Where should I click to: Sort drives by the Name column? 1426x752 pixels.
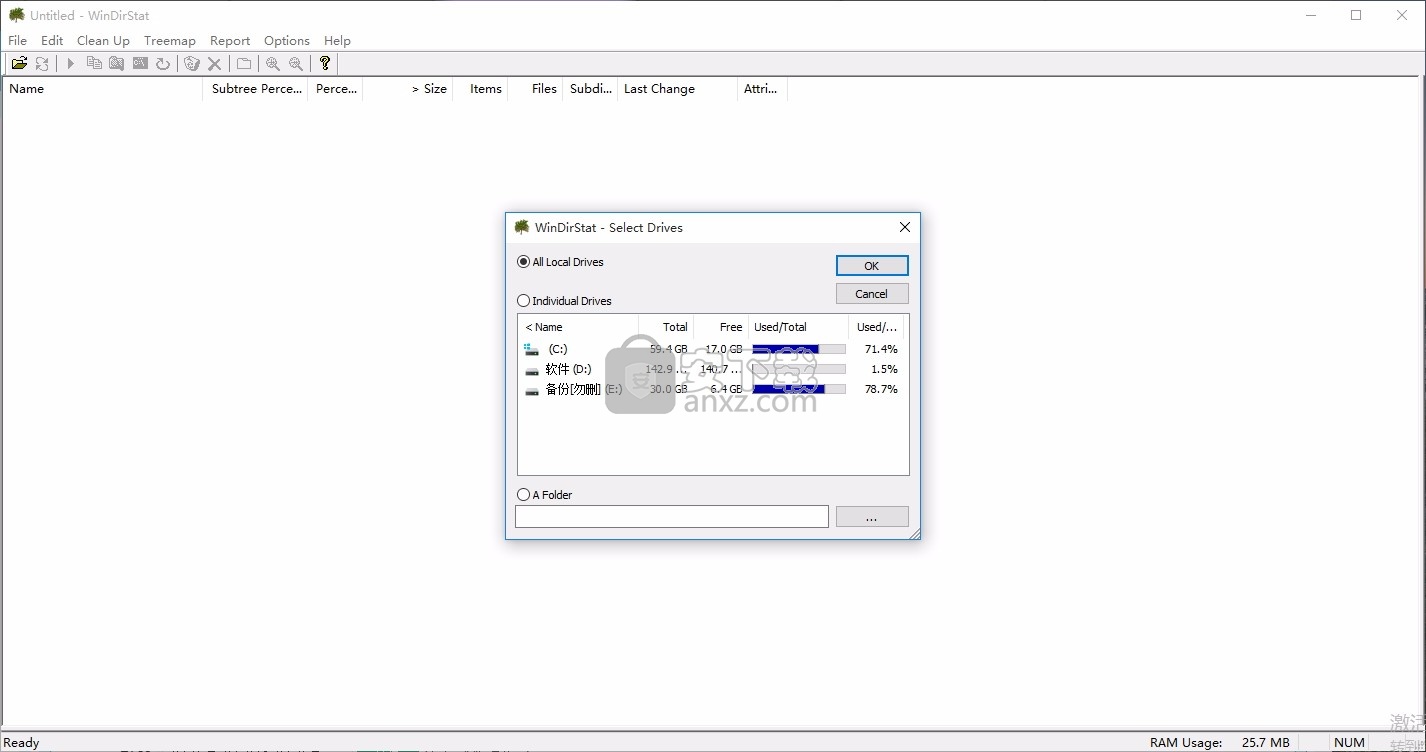pos(578,327)
